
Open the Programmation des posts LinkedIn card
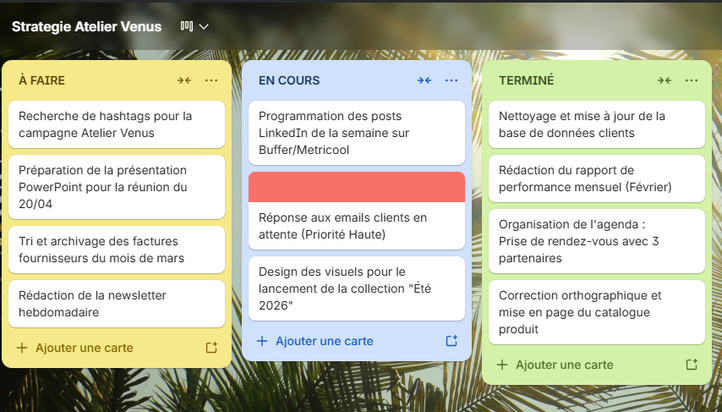(356, 133)
